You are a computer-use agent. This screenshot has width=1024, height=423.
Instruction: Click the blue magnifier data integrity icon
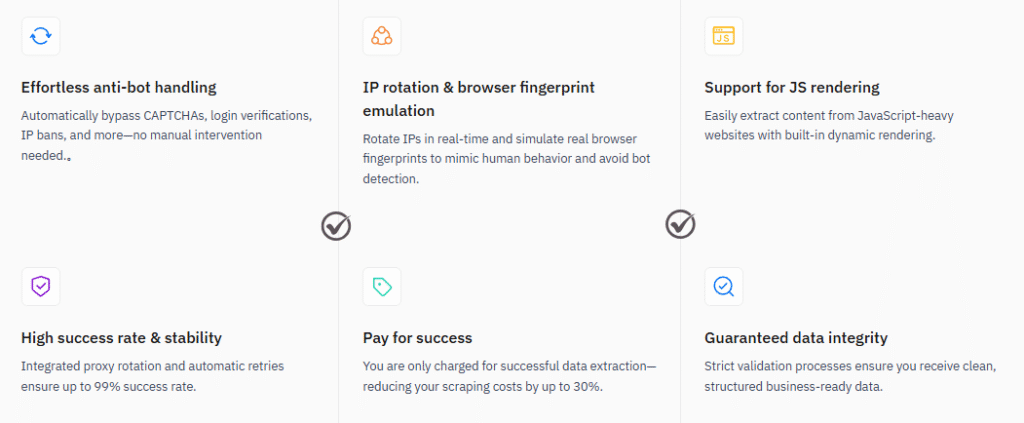pyautogui.click(x=723, y=286)
